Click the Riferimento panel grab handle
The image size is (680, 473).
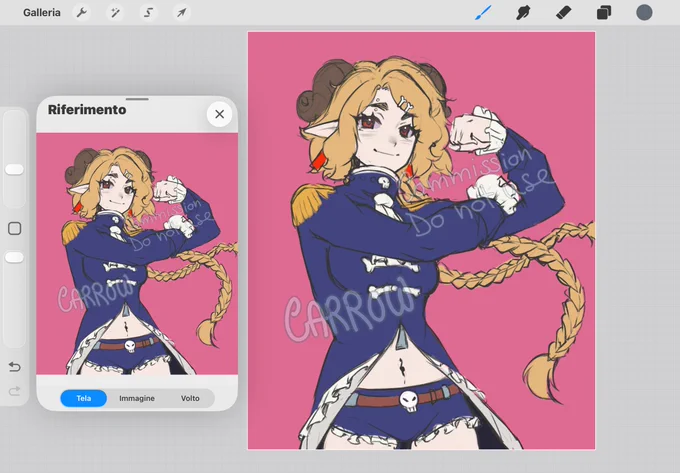click(x=137, y=99)
